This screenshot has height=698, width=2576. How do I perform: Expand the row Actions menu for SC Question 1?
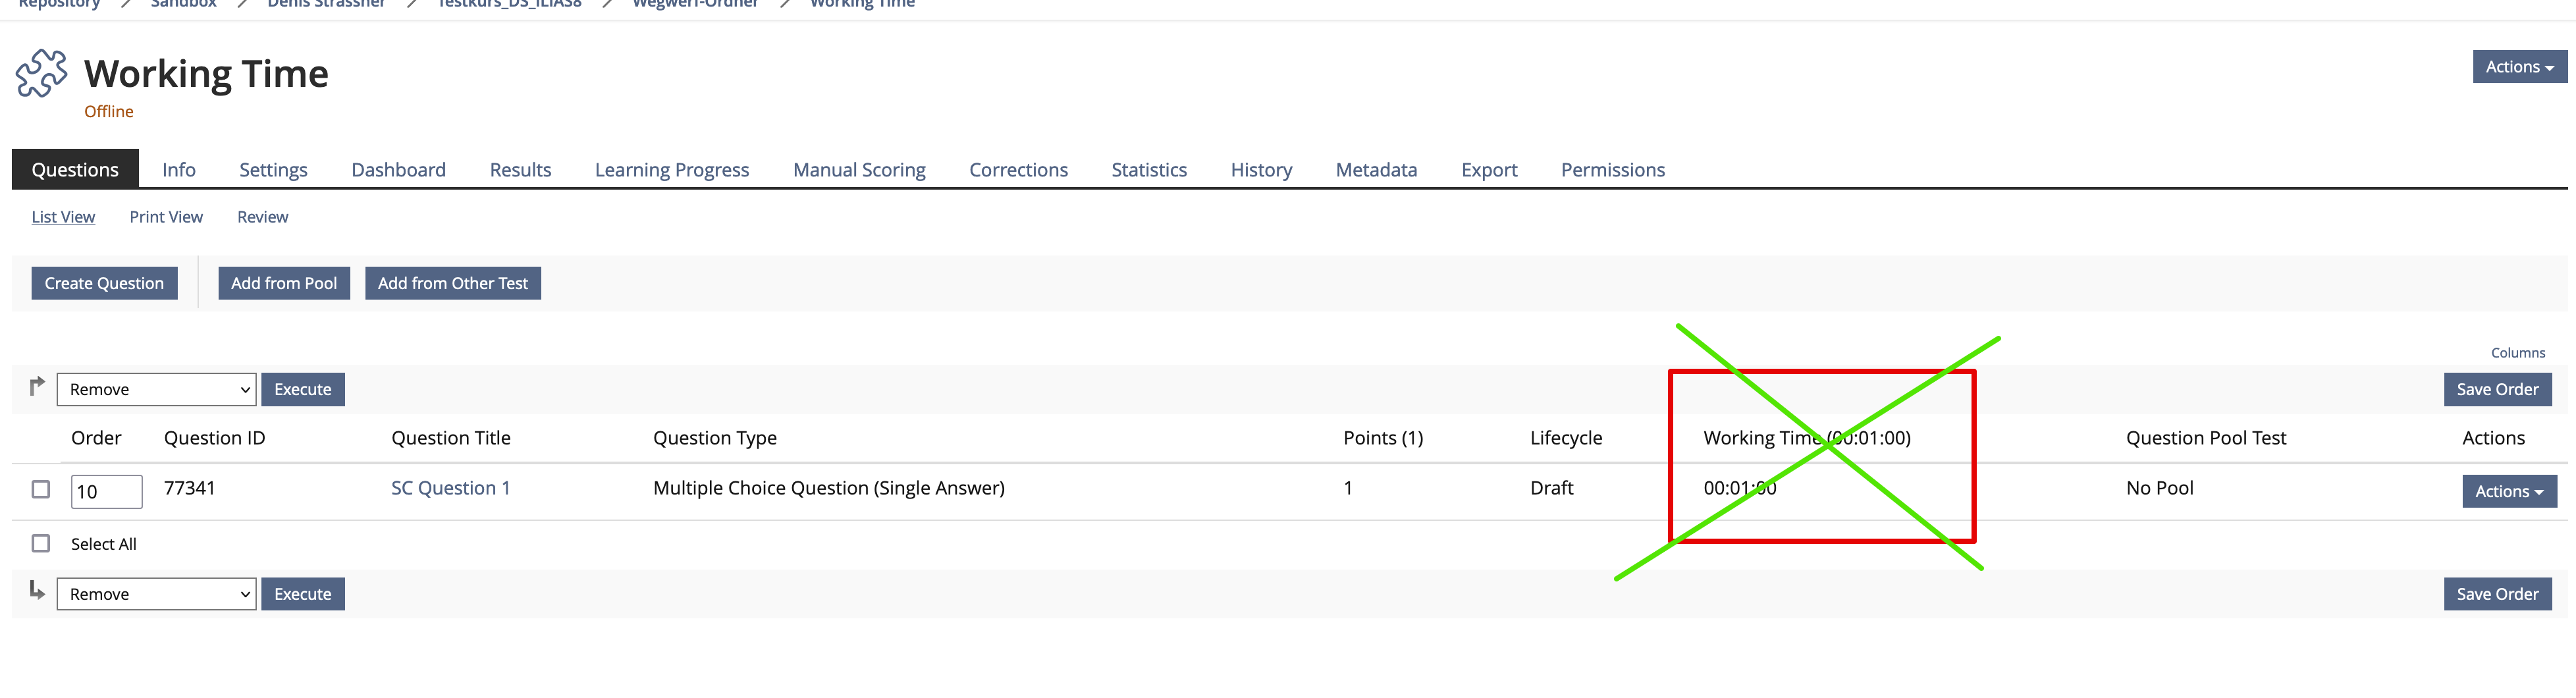(x=2508, y=491)
